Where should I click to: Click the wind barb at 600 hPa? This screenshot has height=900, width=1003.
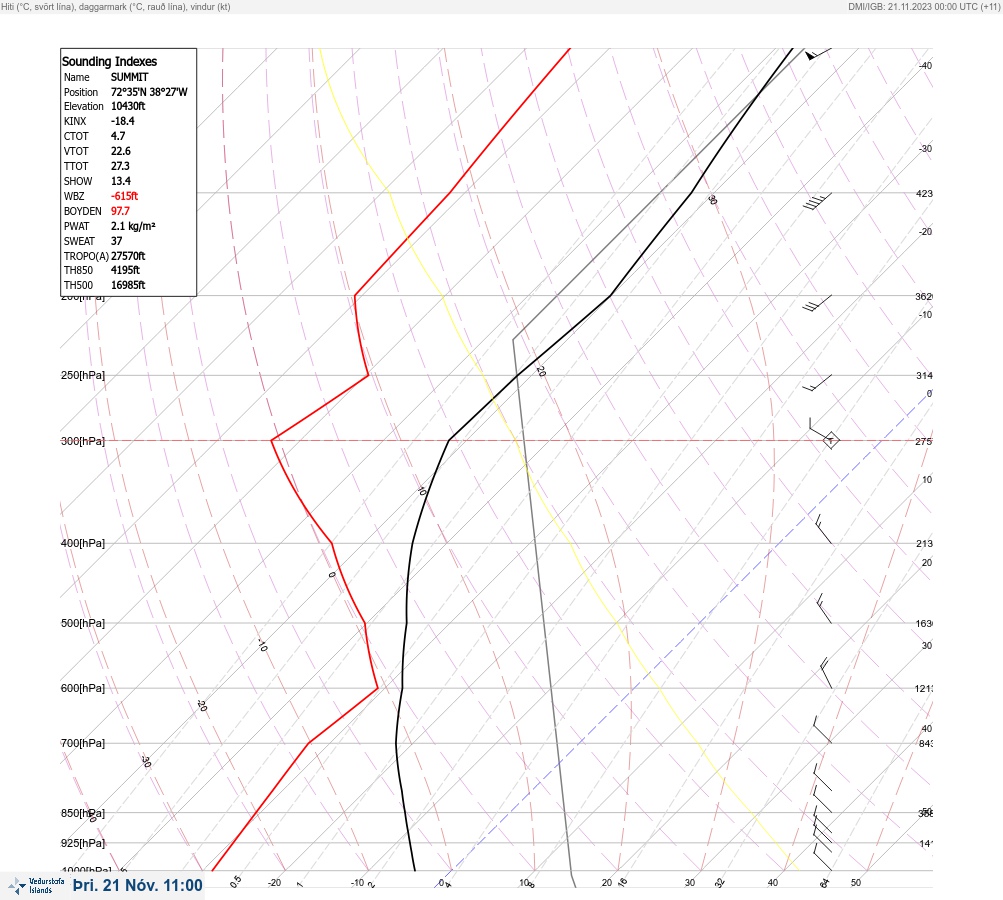click(x=826, y=673)
